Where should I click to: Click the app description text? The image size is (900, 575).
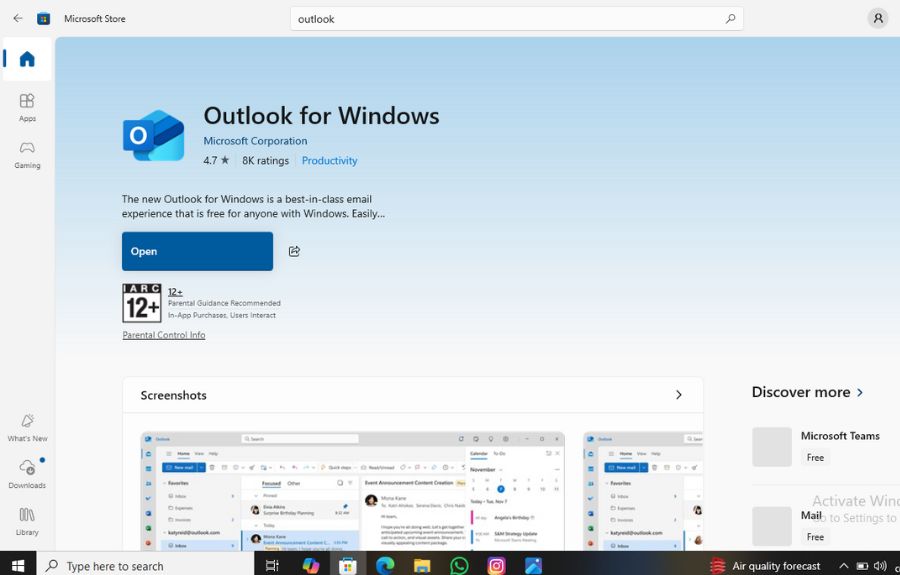[x=253, y=206]
